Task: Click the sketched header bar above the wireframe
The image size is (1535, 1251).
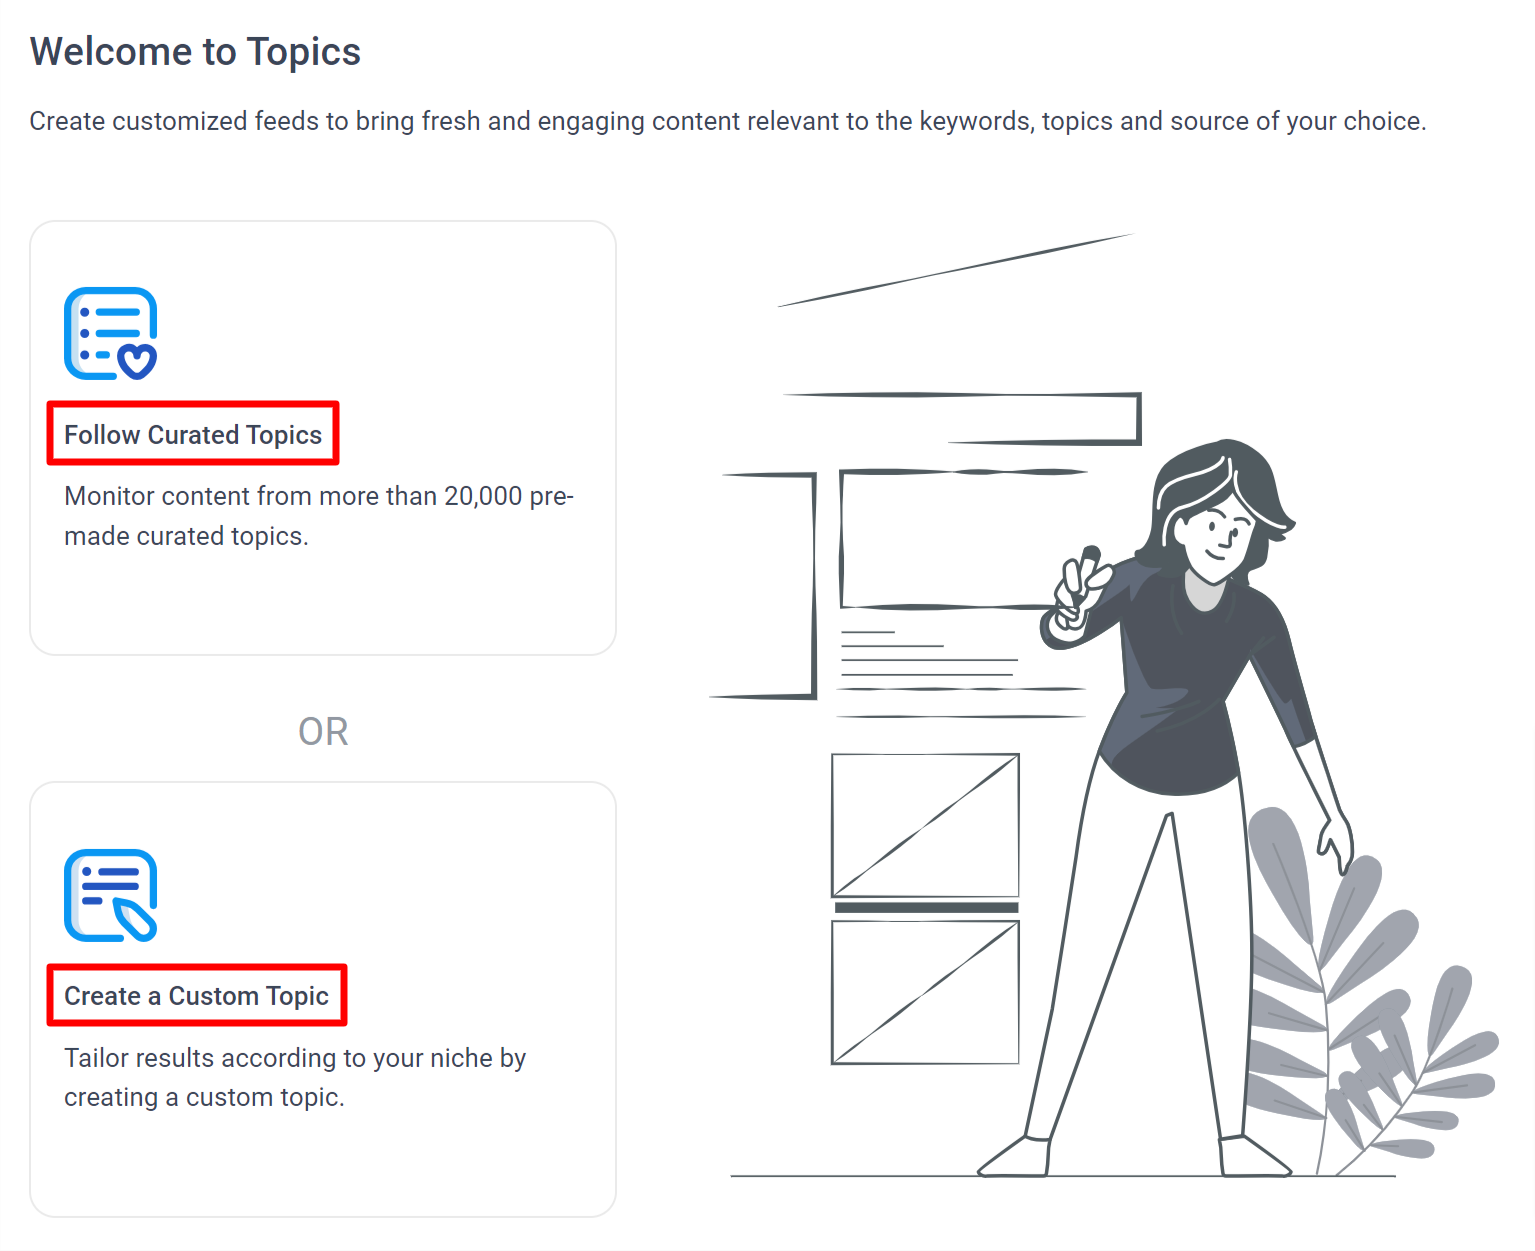Action: click(960, 418)
